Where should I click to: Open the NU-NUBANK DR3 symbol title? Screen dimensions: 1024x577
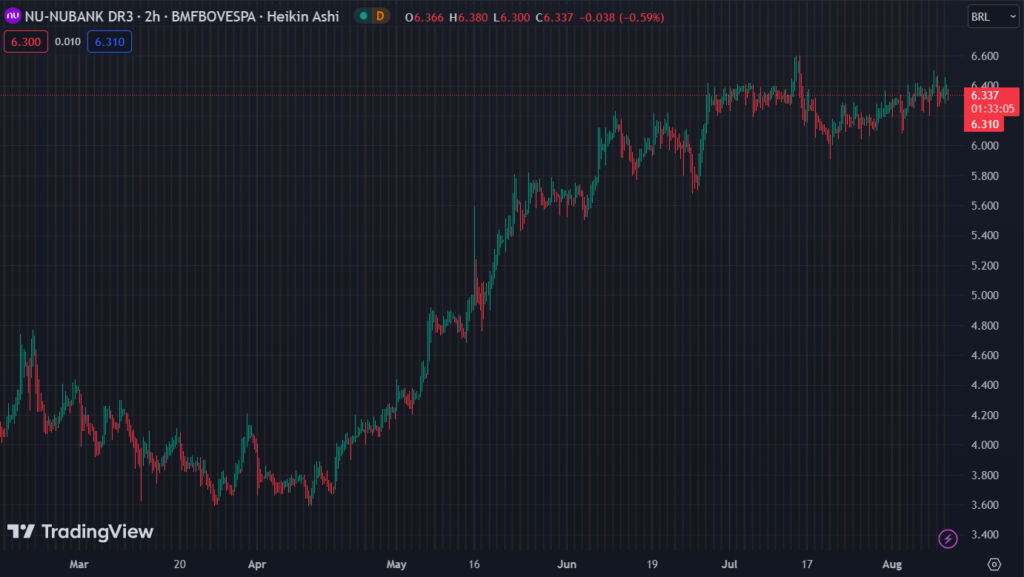pos(182,16)
